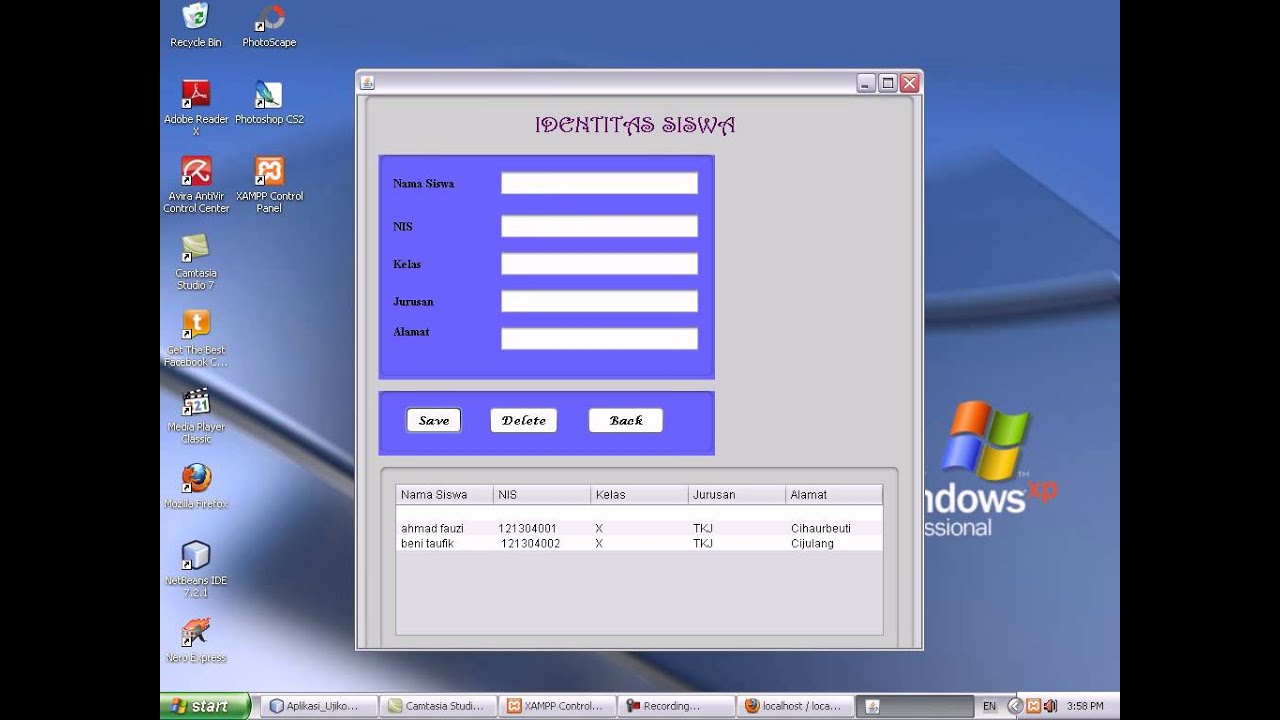Click NIS cell 121304002
1280x720 pixels.
542,544
